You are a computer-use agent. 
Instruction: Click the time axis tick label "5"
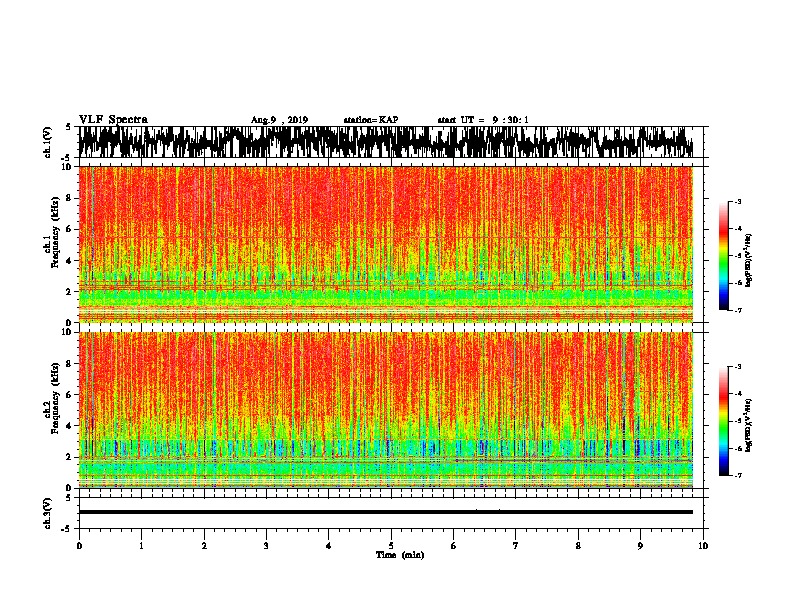[x=391, y=546]
